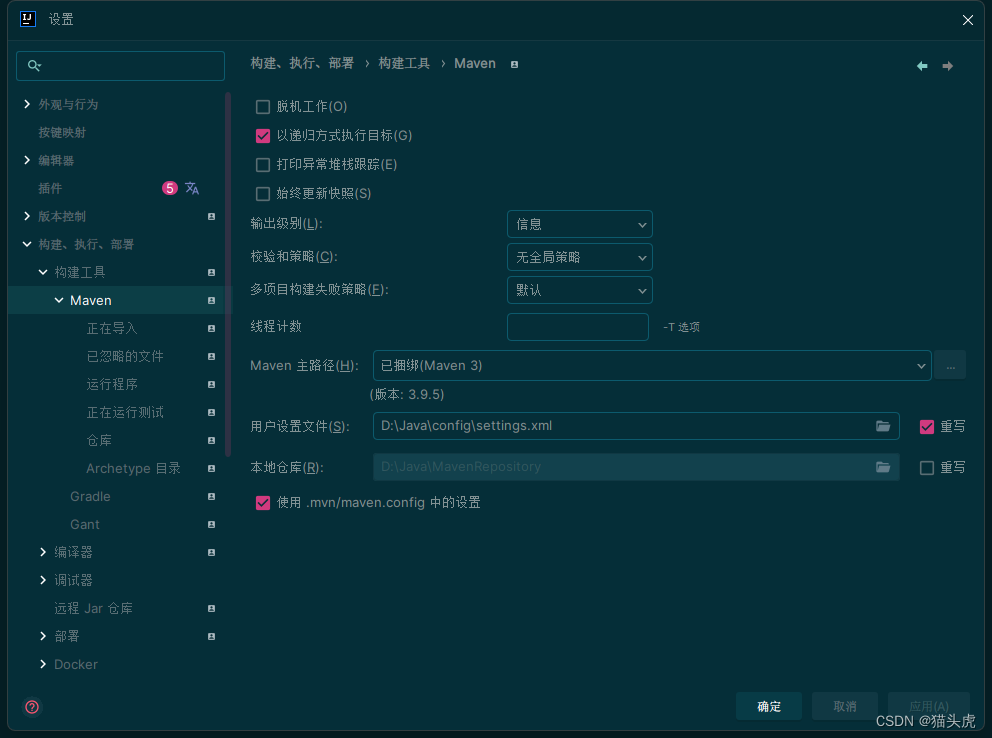Select 插件 in the settings tree
Screen dimensions: 992x738
(50, 188)
